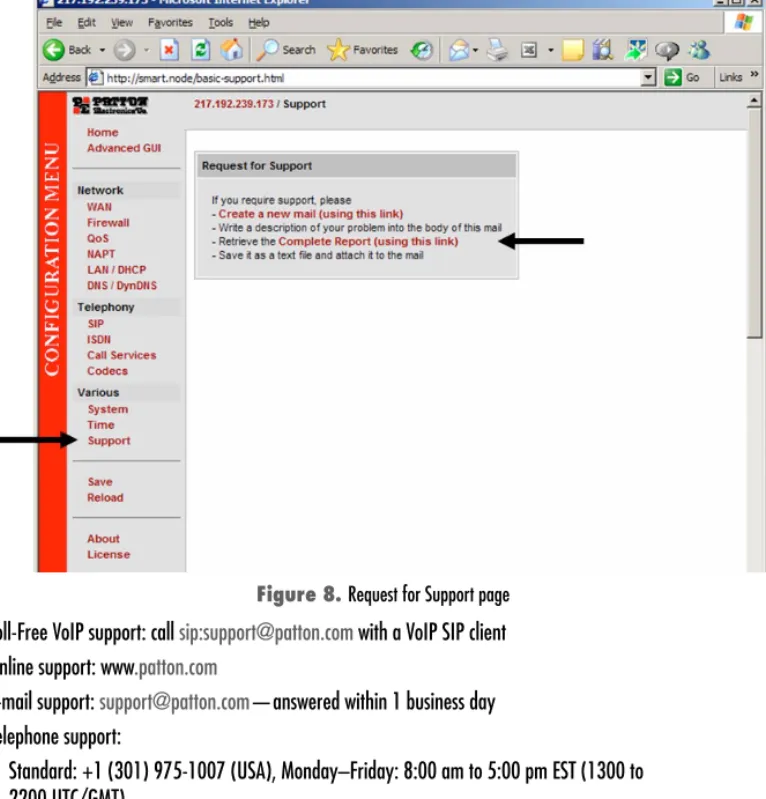This screenshot has height=799, width=766.
Task: Click the vertical scrollbar thumb
Action: (754, 223)
